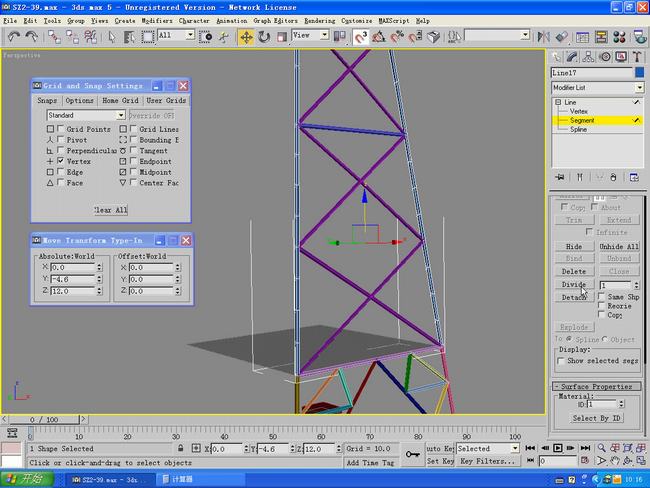Enable Endpoint snap checkbox
Viewport: 650px width, 488px height.
pos(133,161)
